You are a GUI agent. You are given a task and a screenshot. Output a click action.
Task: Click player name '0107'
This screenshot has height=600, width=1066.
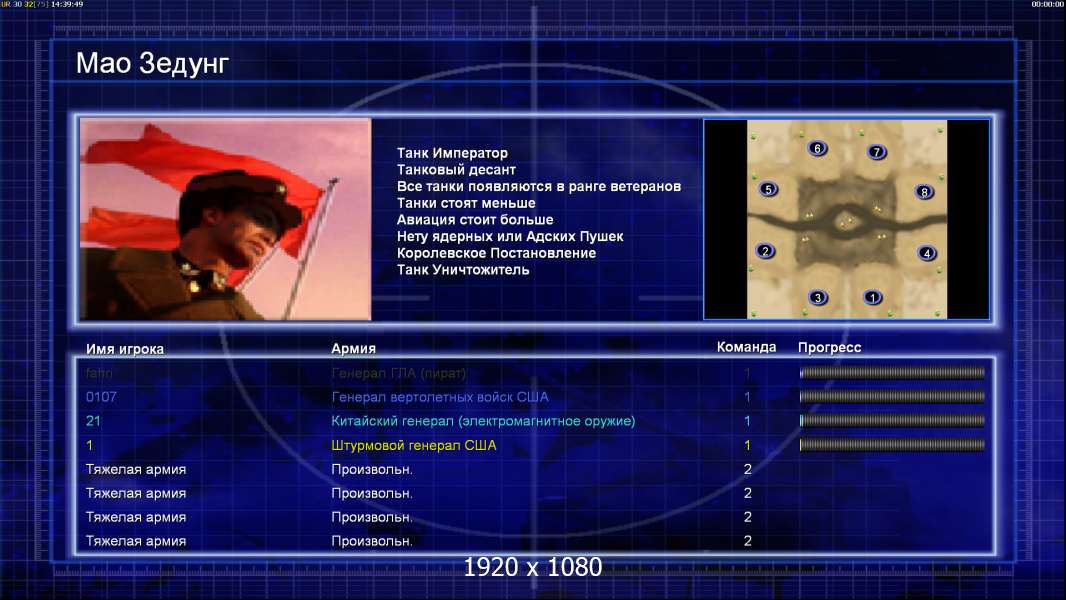click(x=101, y=397)
